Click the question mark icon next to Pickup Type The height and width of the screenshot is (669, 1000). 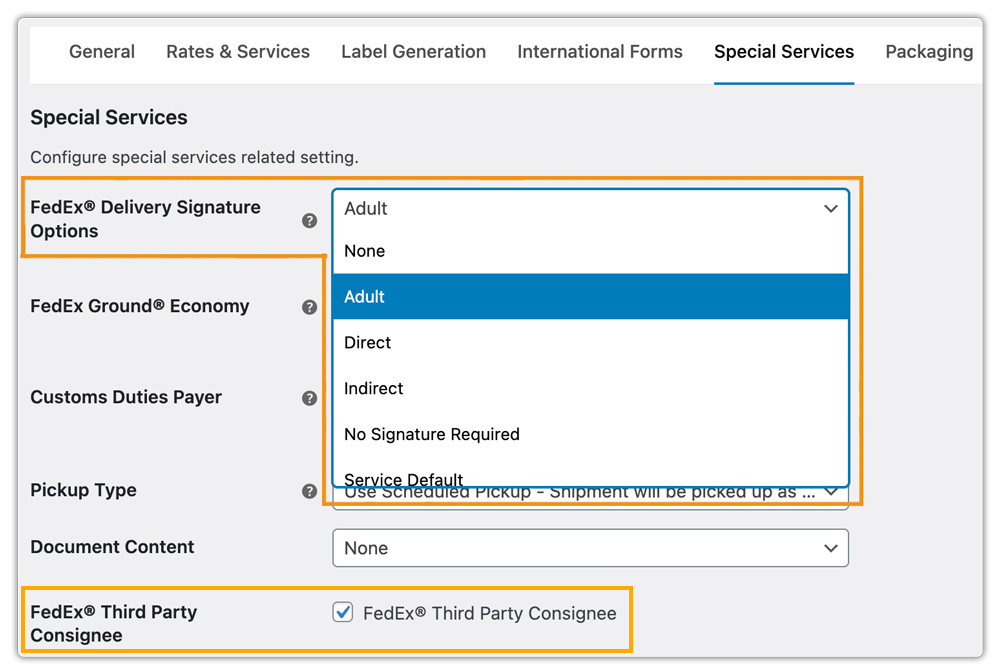click(309, 491)
